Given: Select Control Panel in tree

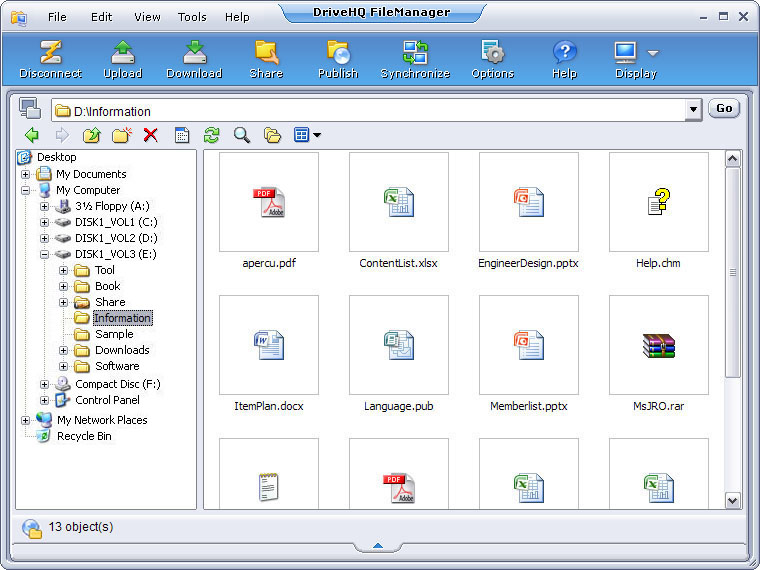Looking at the screenshot, I should tap(107, 400).
